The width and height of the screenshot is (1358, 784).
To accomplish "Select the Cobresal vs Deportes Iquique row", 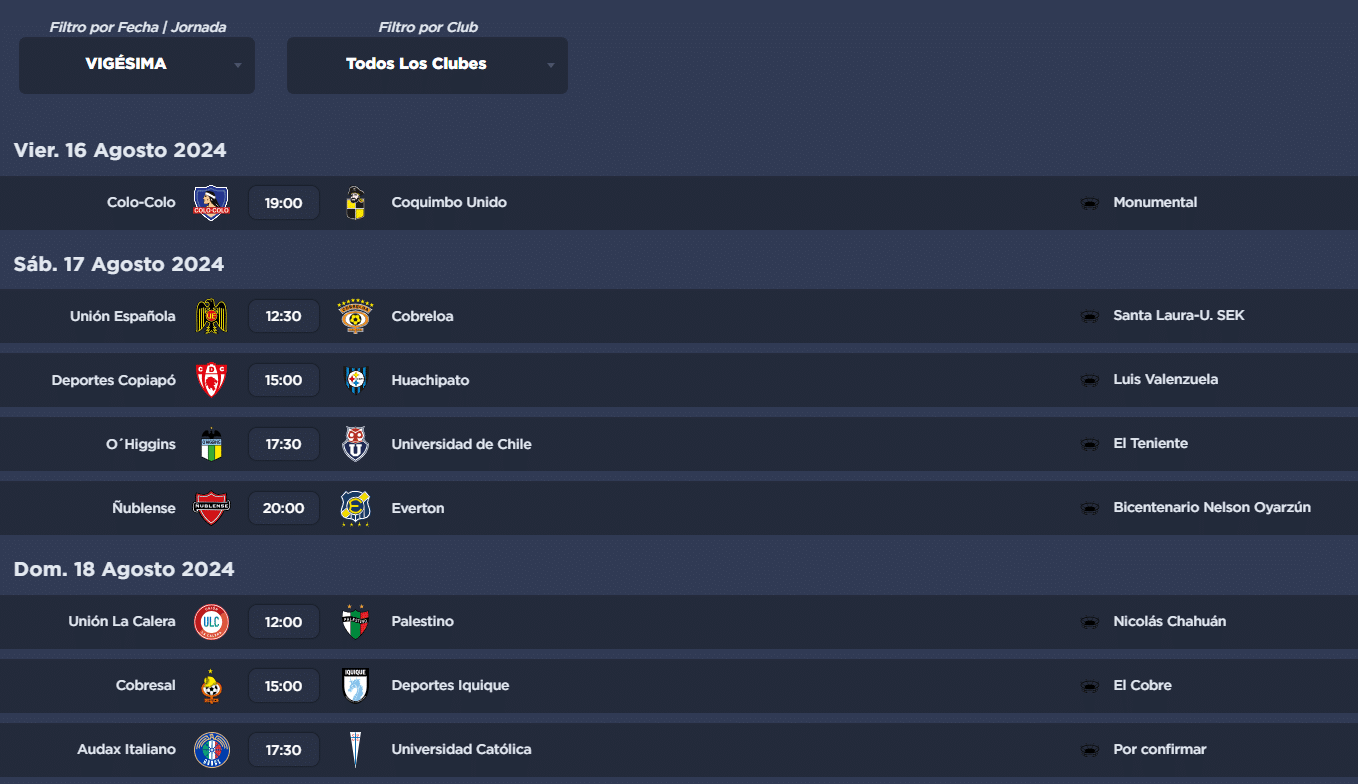I will tap(679, 685).
